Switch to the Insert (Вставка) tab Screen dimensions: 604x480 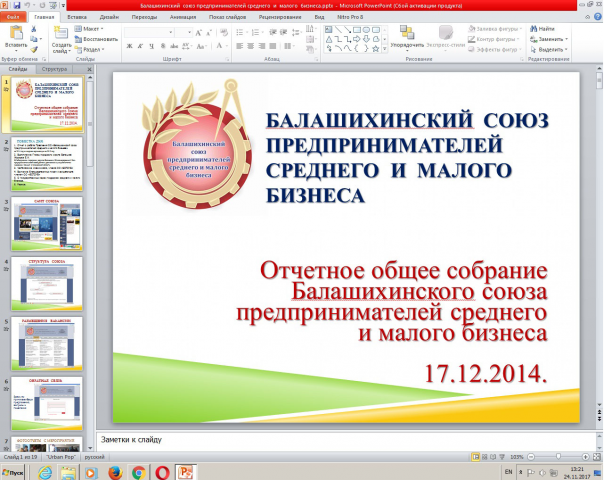77,17
